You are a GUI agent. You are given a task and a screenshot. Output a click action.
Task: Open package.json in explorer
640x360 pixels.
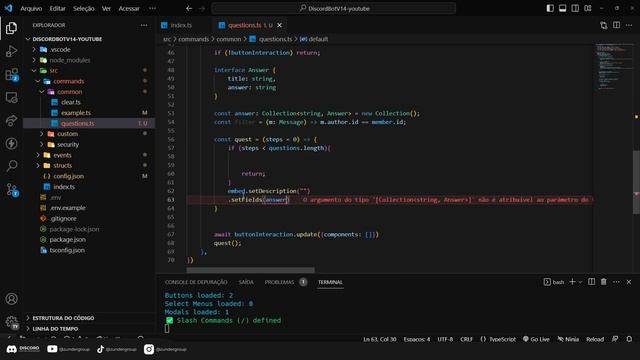(x=67, y=240)
